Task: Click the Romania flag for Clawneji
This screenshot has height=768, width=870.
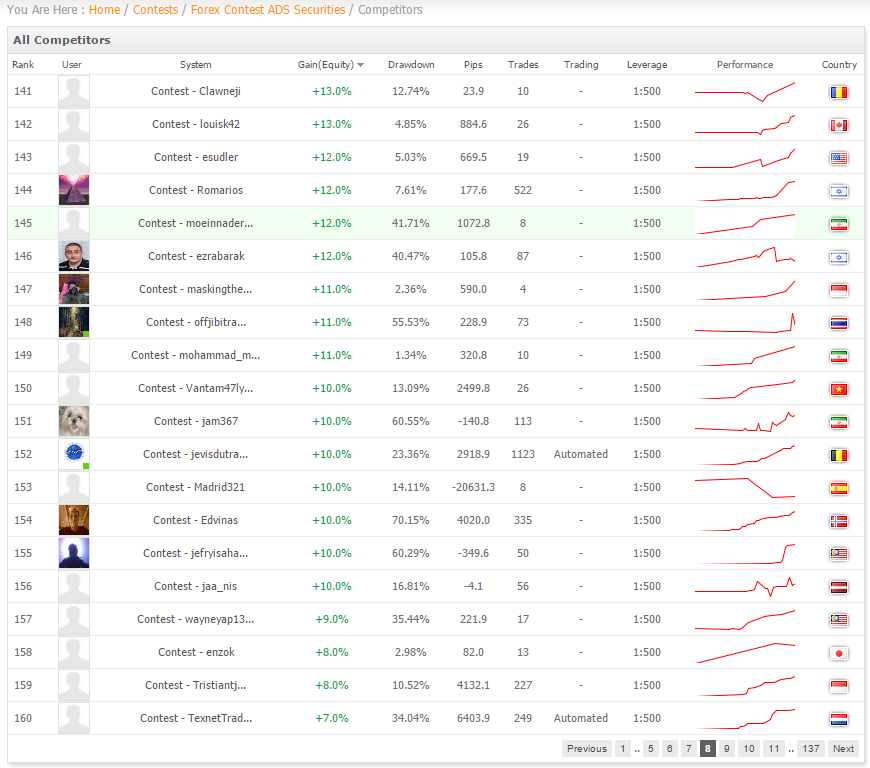Action: (838, 92)
